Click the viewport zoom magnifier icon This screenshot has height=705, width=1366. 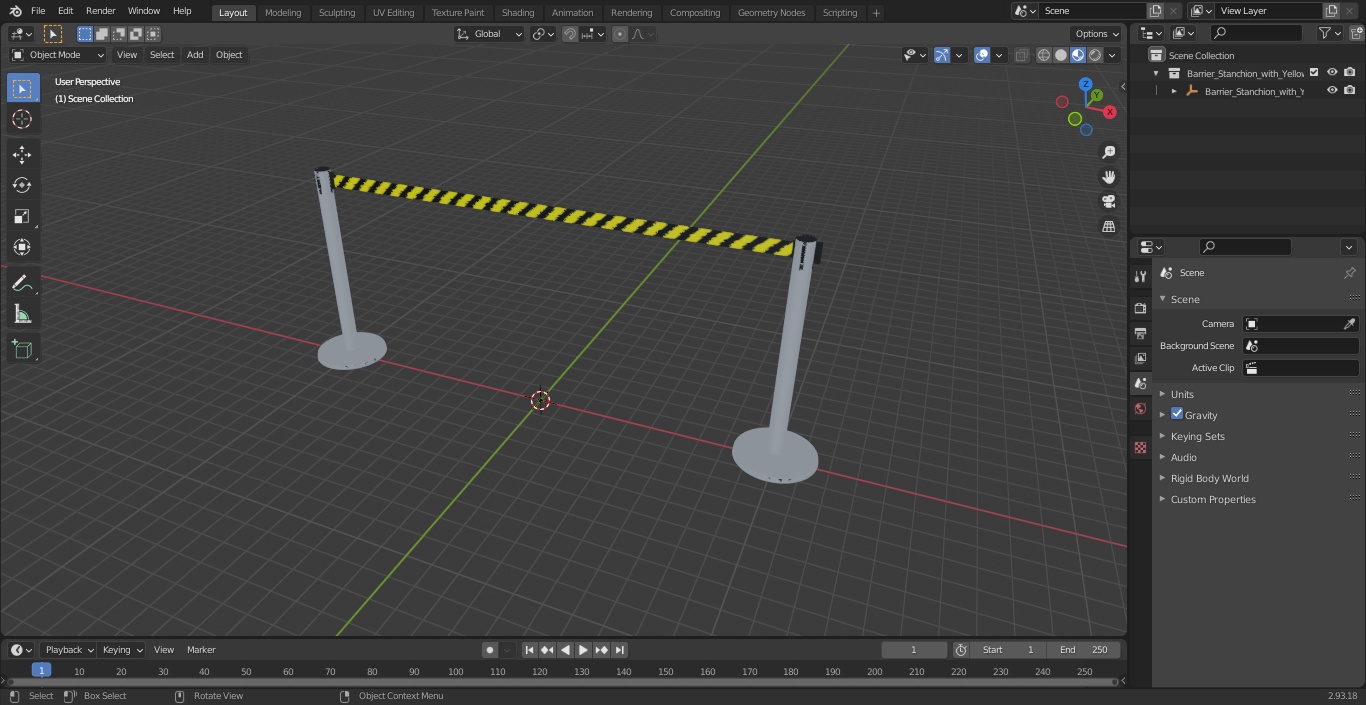1108,152
